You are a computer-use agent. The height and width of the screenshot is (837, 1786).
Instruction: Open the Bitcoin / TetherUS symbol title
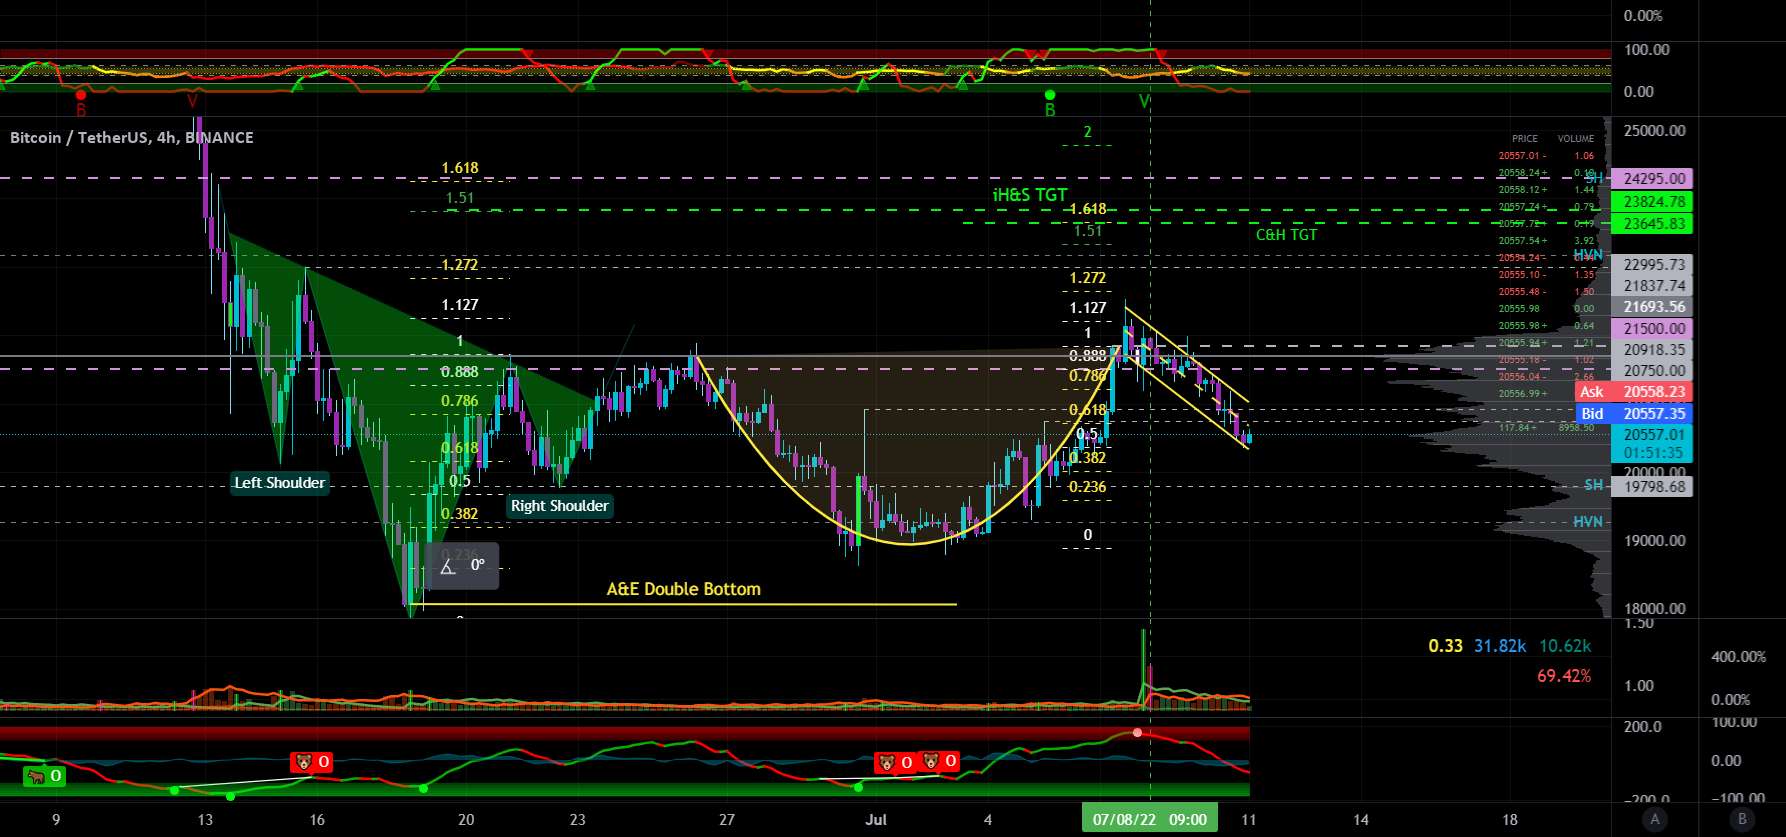pos(132,137)
